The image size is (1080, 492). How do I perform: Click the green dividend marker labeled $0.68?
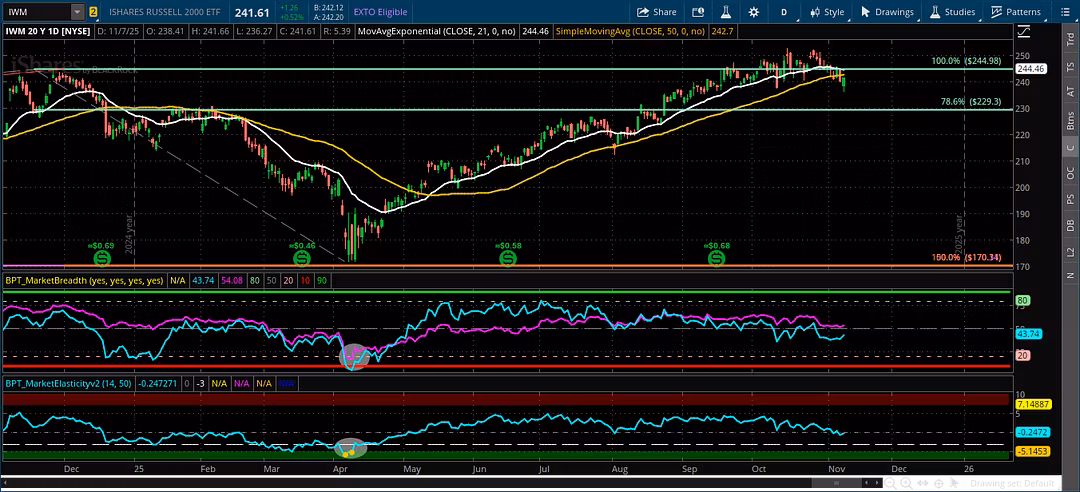click(x=717, y=258)
